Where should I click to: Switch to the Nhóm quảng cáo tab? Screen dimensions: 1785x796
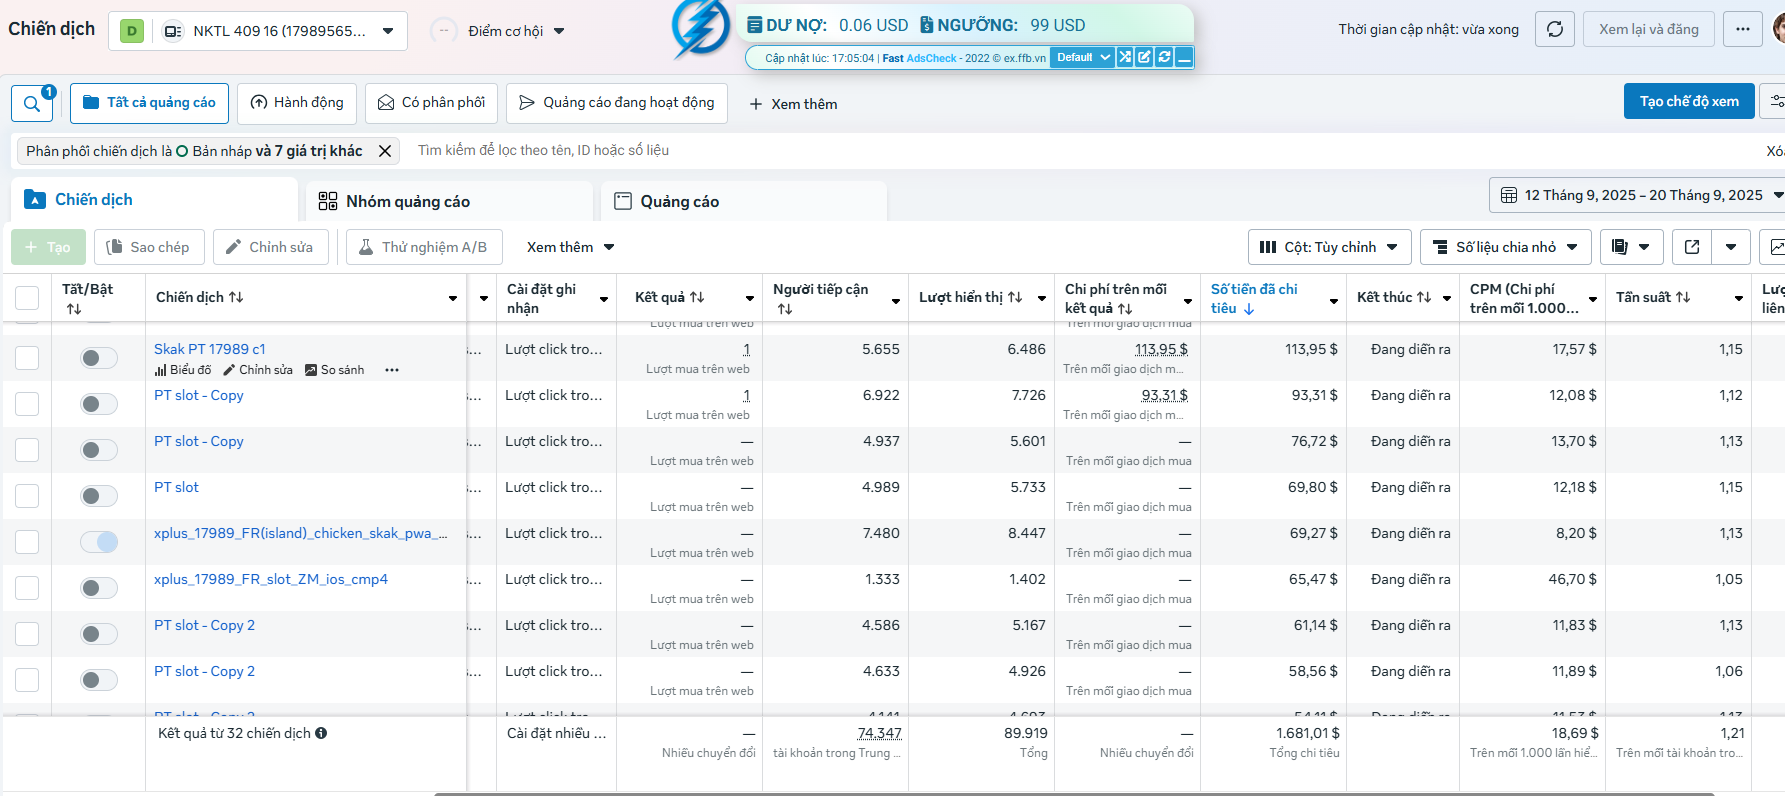point(450,201)
